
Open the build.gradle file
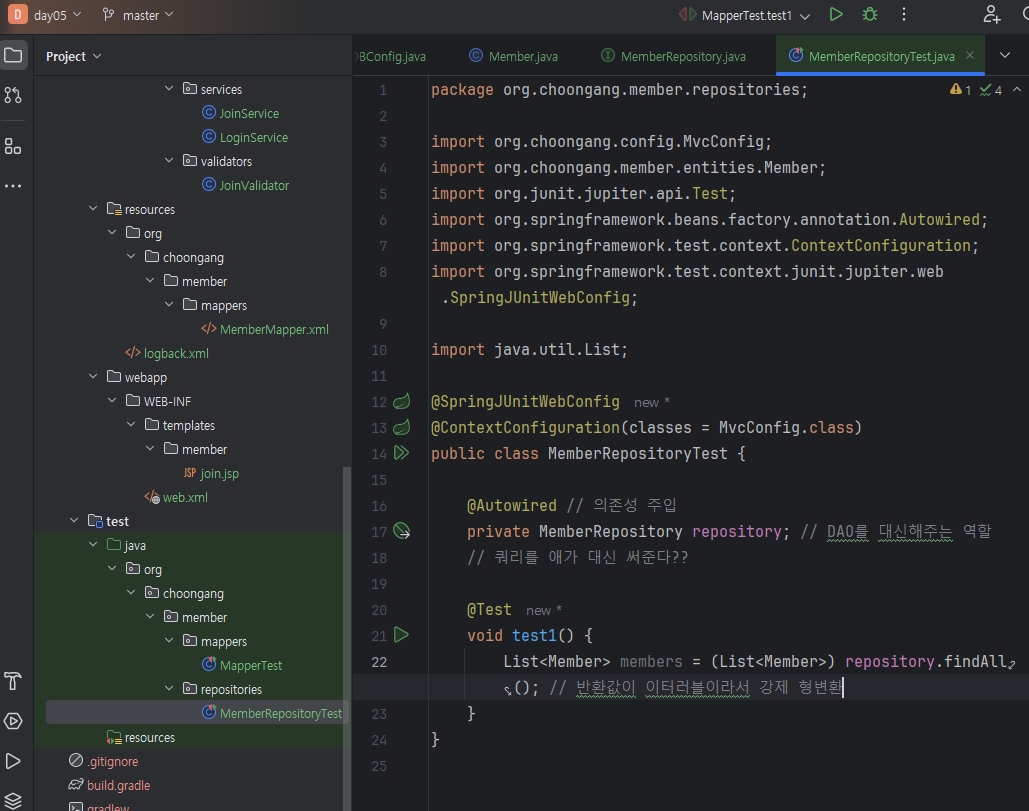(118, 785)
